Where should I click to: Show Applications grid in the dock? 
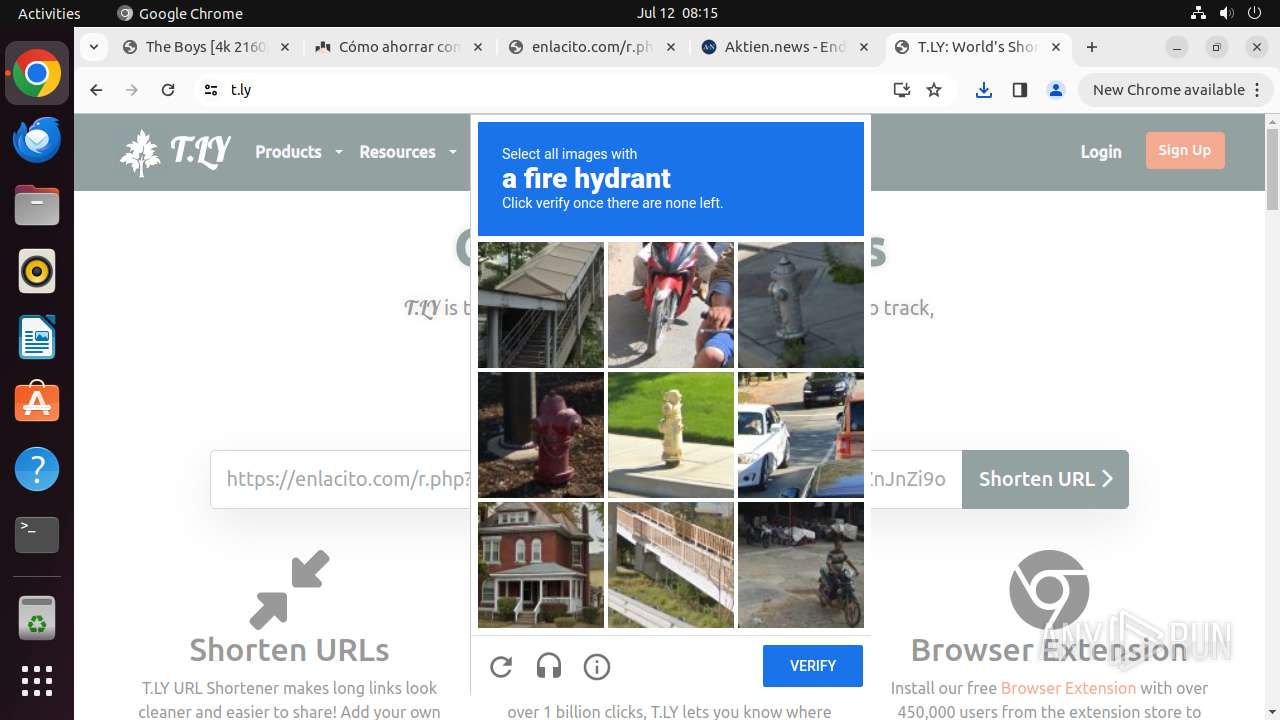coord(37,681)
